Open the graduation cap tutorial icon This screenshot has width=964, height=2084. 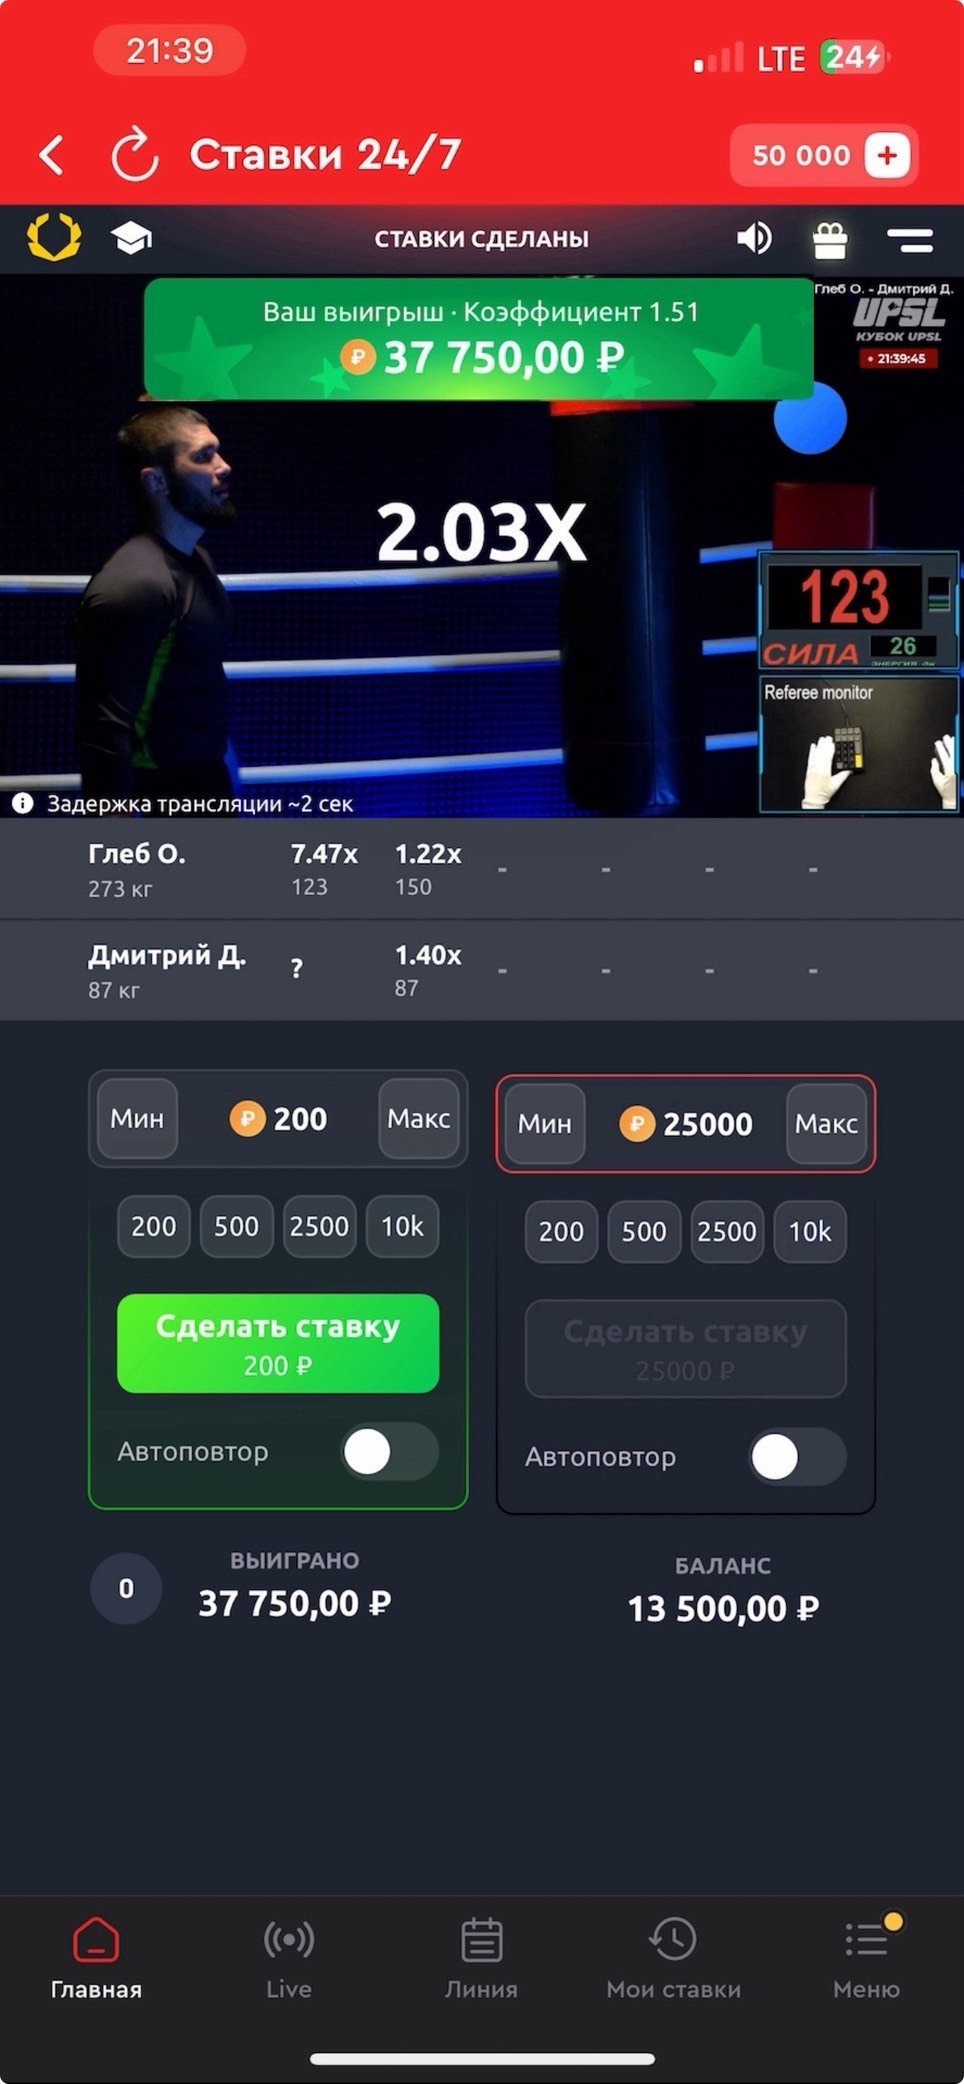point(131,238)
